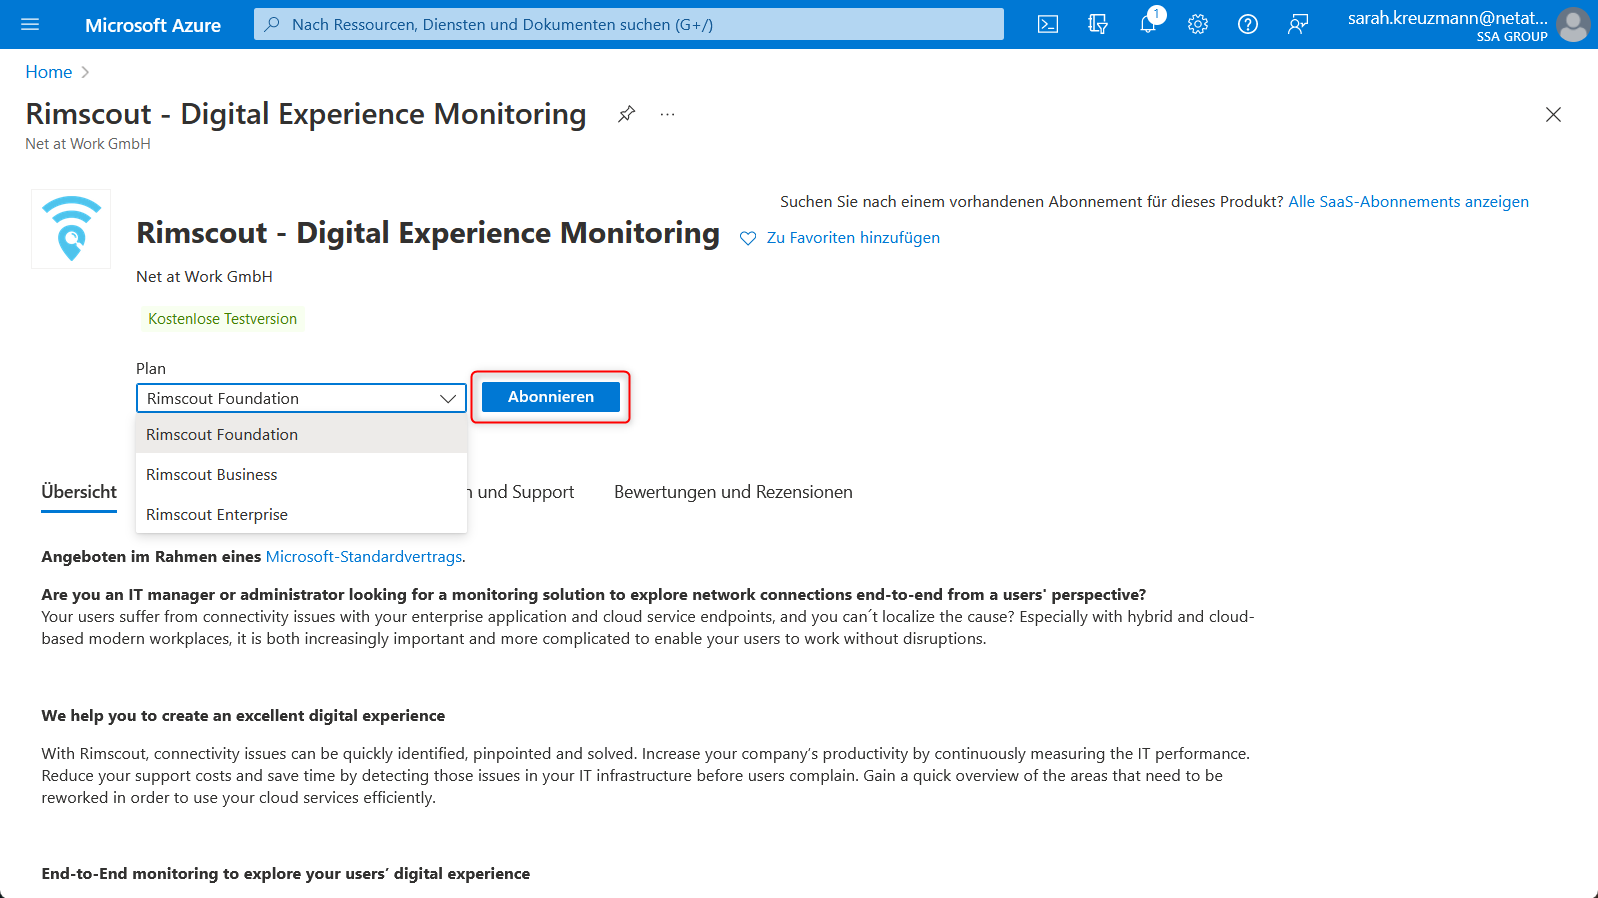Screen dimensions: 1598x898
Task: Click the 'End-to-End monitoring' heading
Action: 286,874
